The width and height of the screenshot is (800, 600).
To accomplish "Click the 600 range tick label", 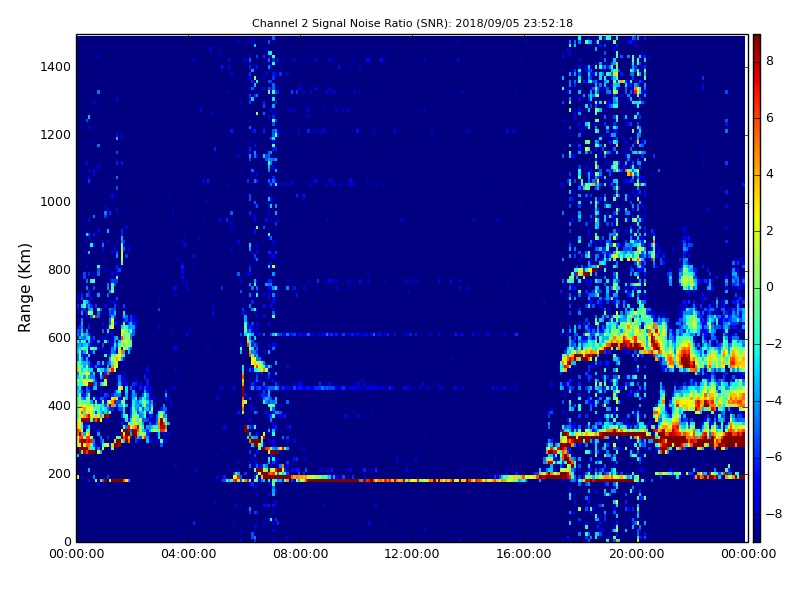I will click(59, 338).
